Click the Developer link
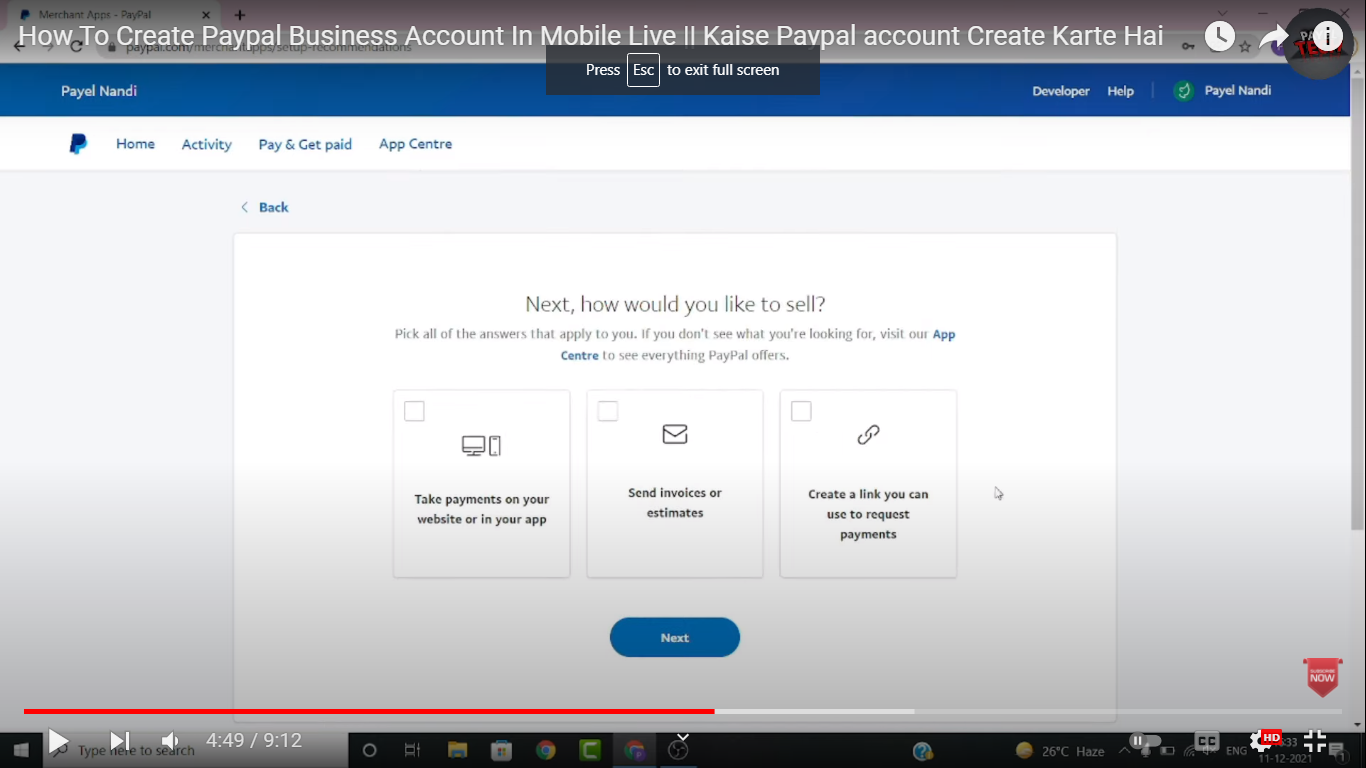The image size is (1366, 768). click(1061, 91)
